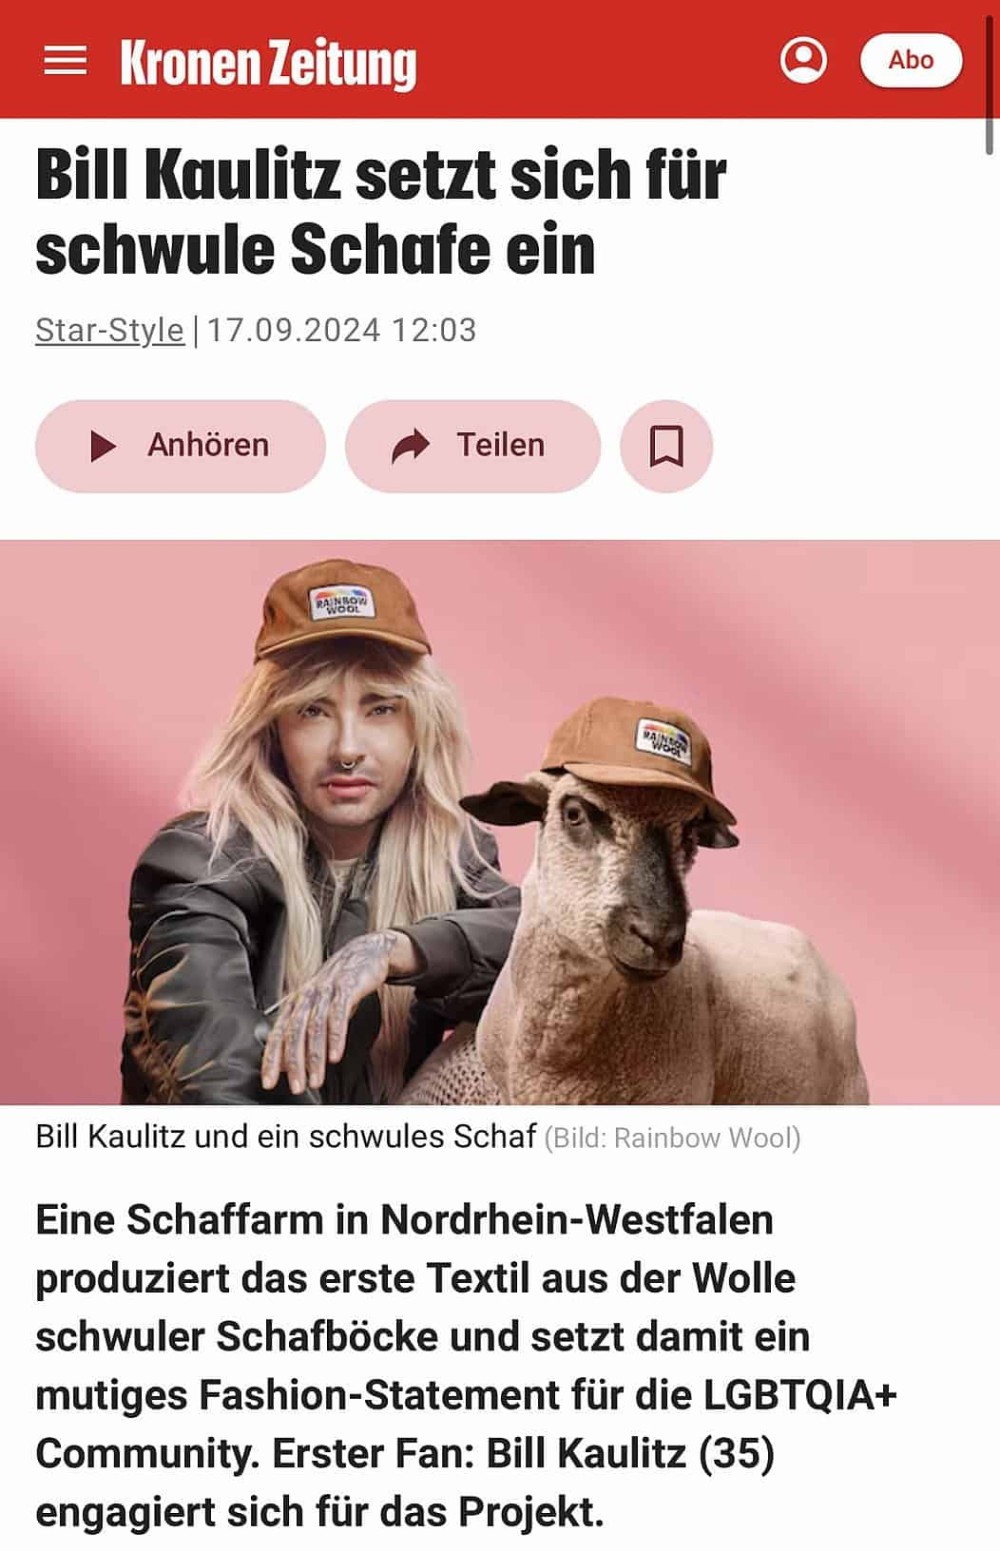The image size is (1000, 1551).
Task: Open the user account profile icon
Action: (x=803, y=60)
